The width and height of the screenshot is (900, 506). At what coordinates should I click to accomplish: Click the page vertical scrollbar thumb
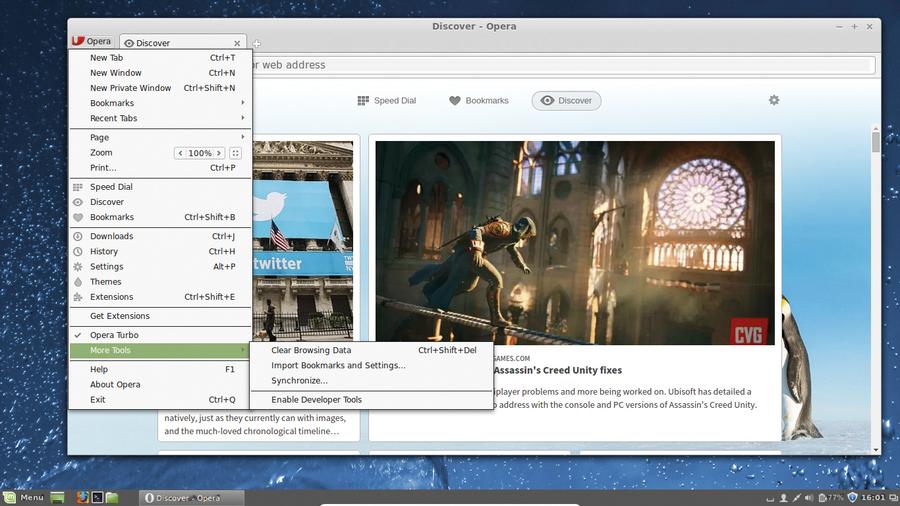875,142
